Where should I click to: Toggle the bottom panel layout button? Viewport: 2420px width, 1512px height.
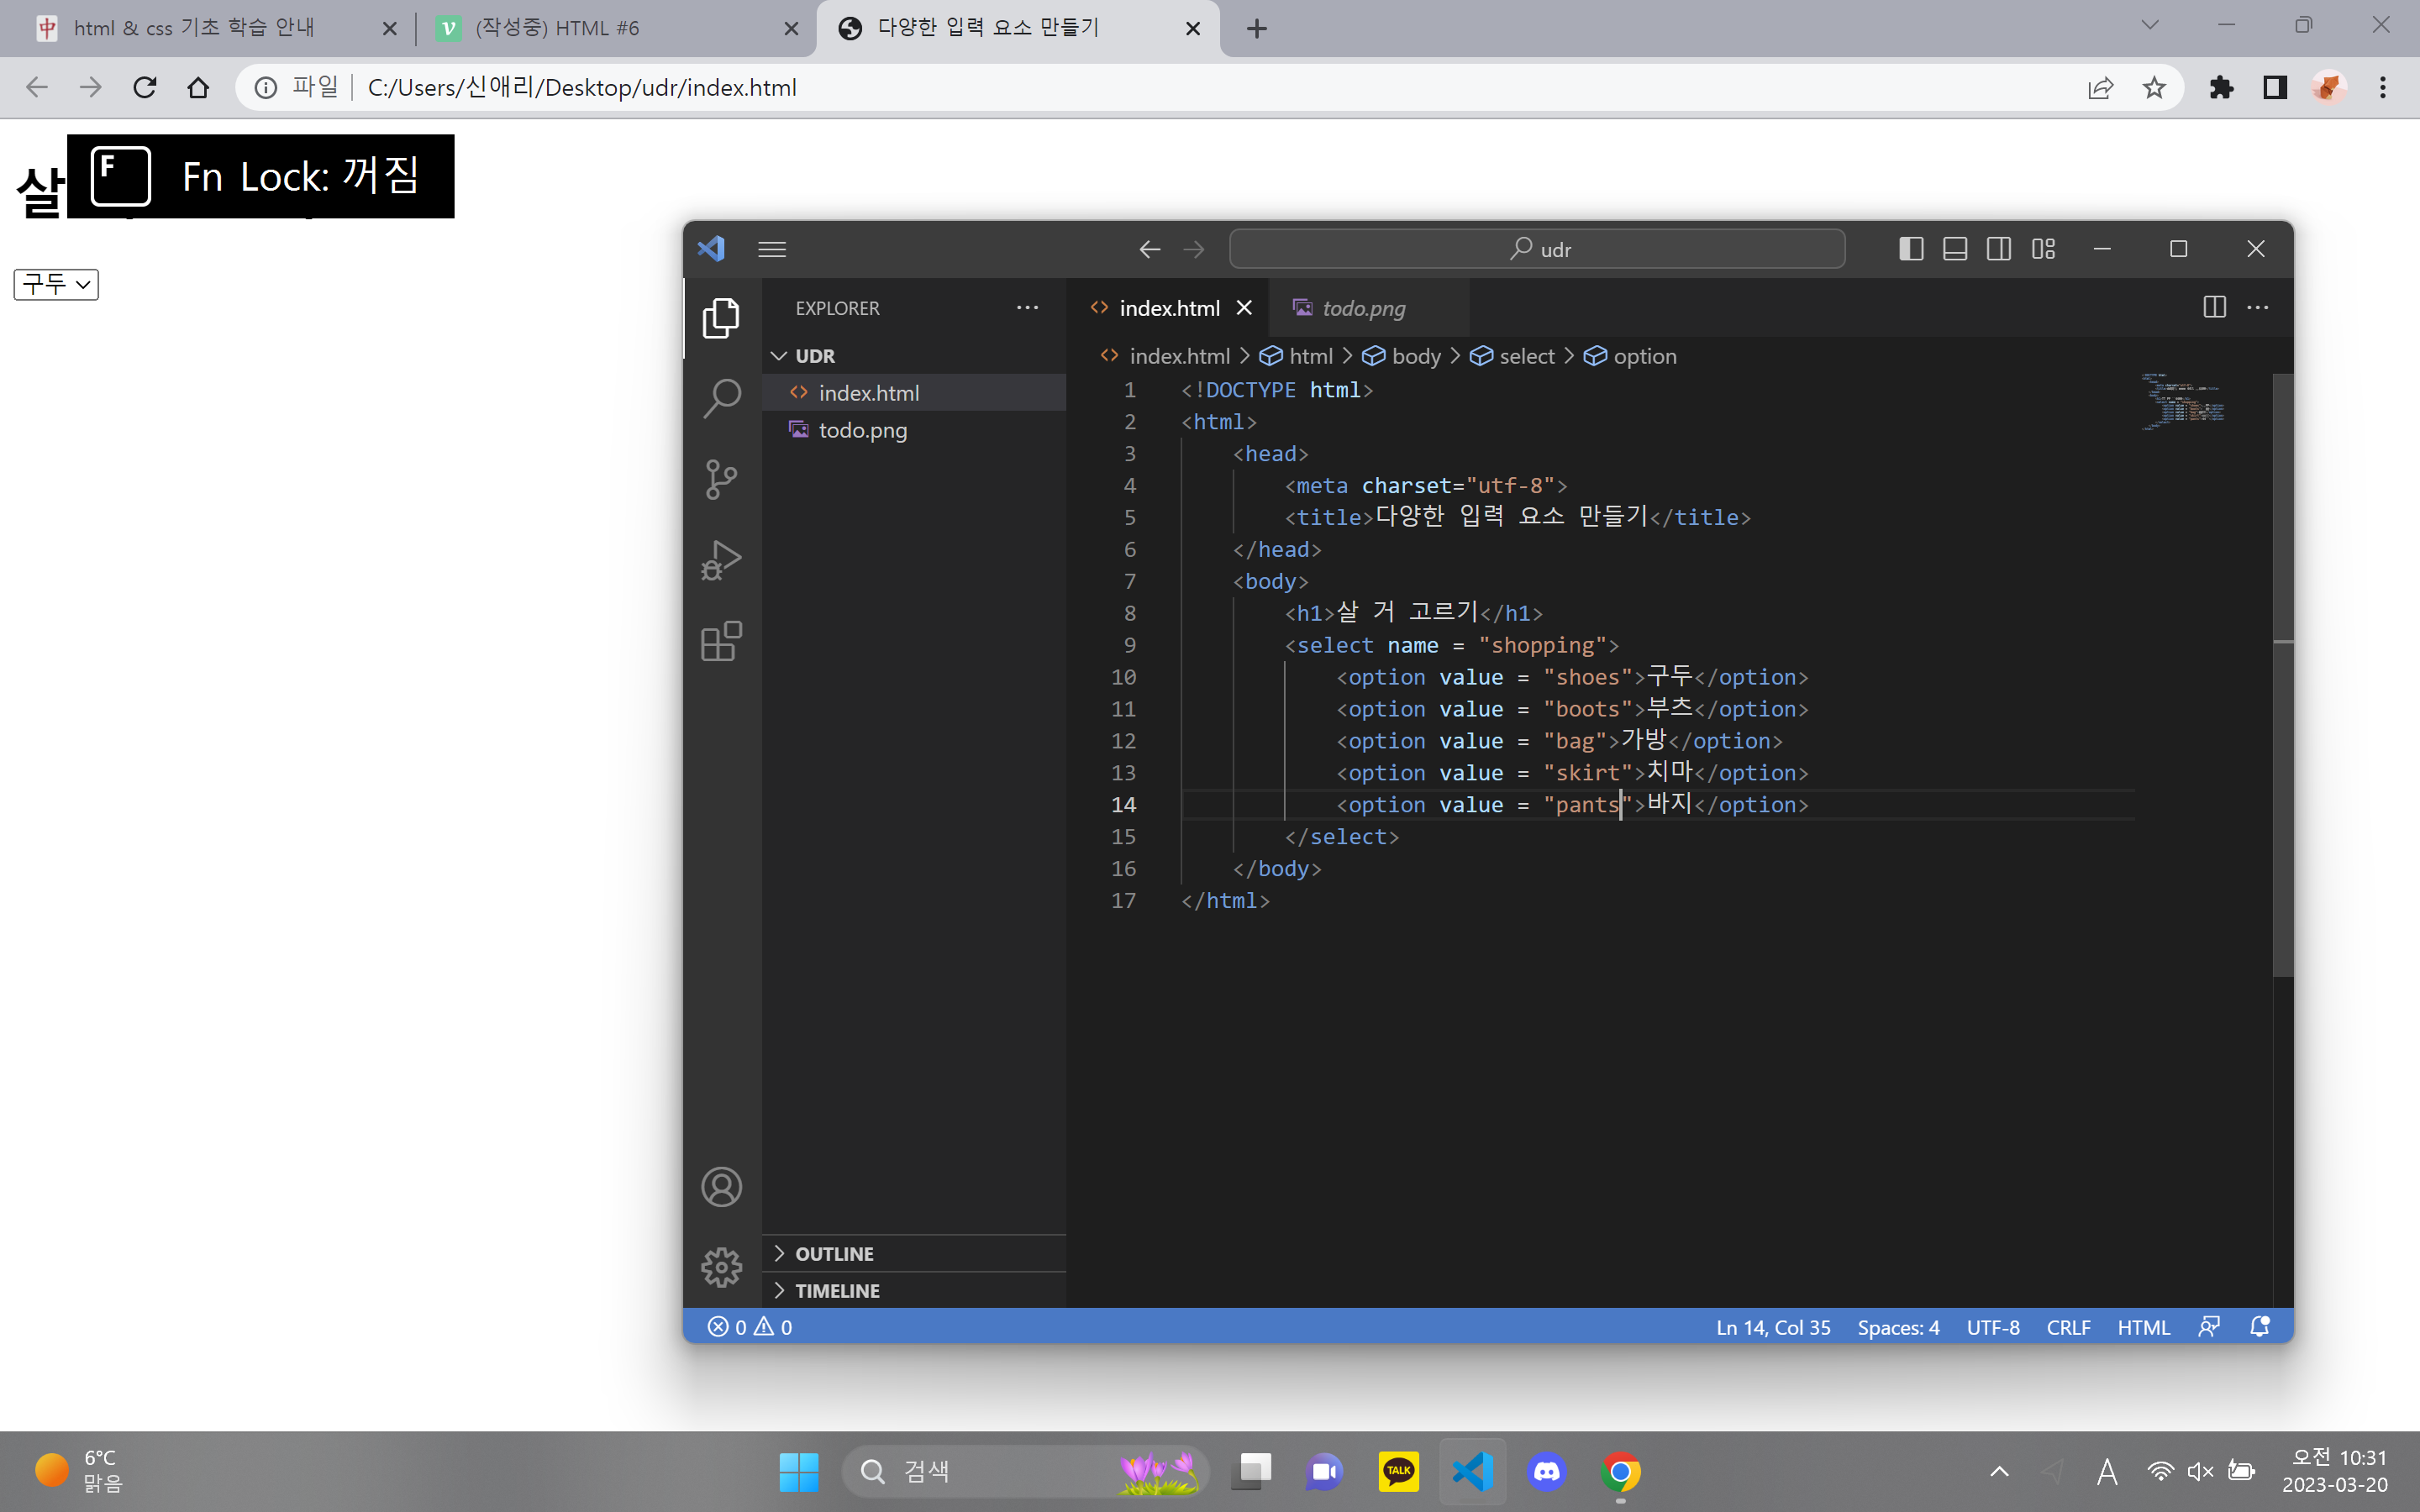pyautogui.click(x=1954, y=249)
